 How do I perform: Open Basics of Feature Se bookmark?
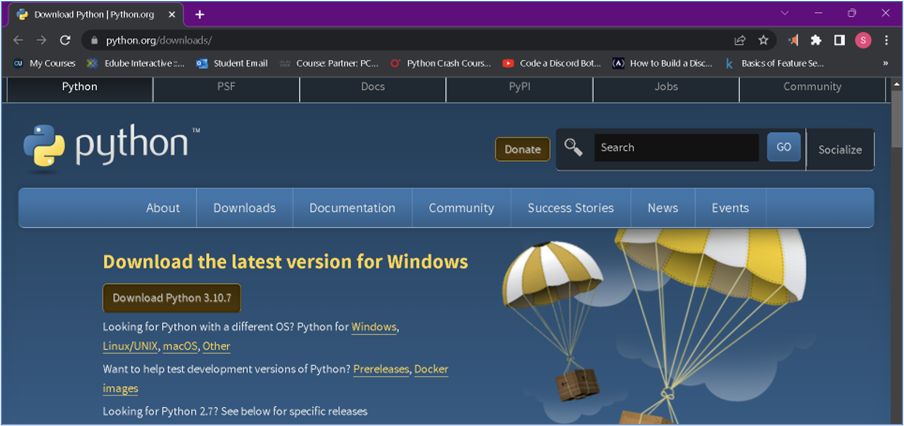(x=774, y=63)
